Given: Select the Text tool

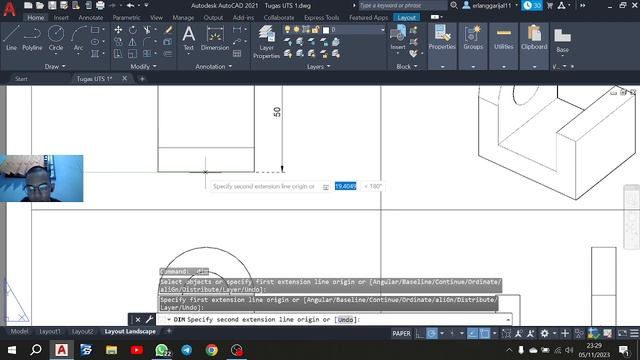Looking at the screenshot, I should [189, 38].
